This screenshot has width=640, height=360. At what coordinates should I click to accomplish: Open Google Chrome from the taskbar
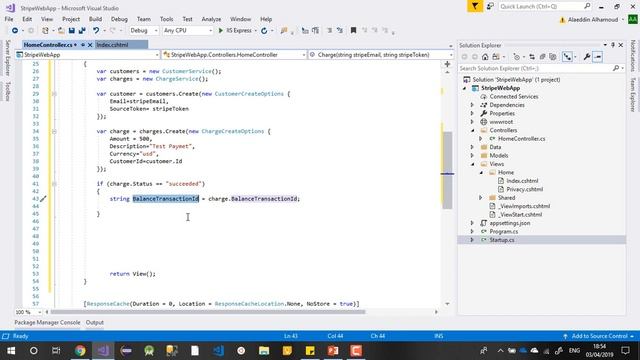coord(80,351)
